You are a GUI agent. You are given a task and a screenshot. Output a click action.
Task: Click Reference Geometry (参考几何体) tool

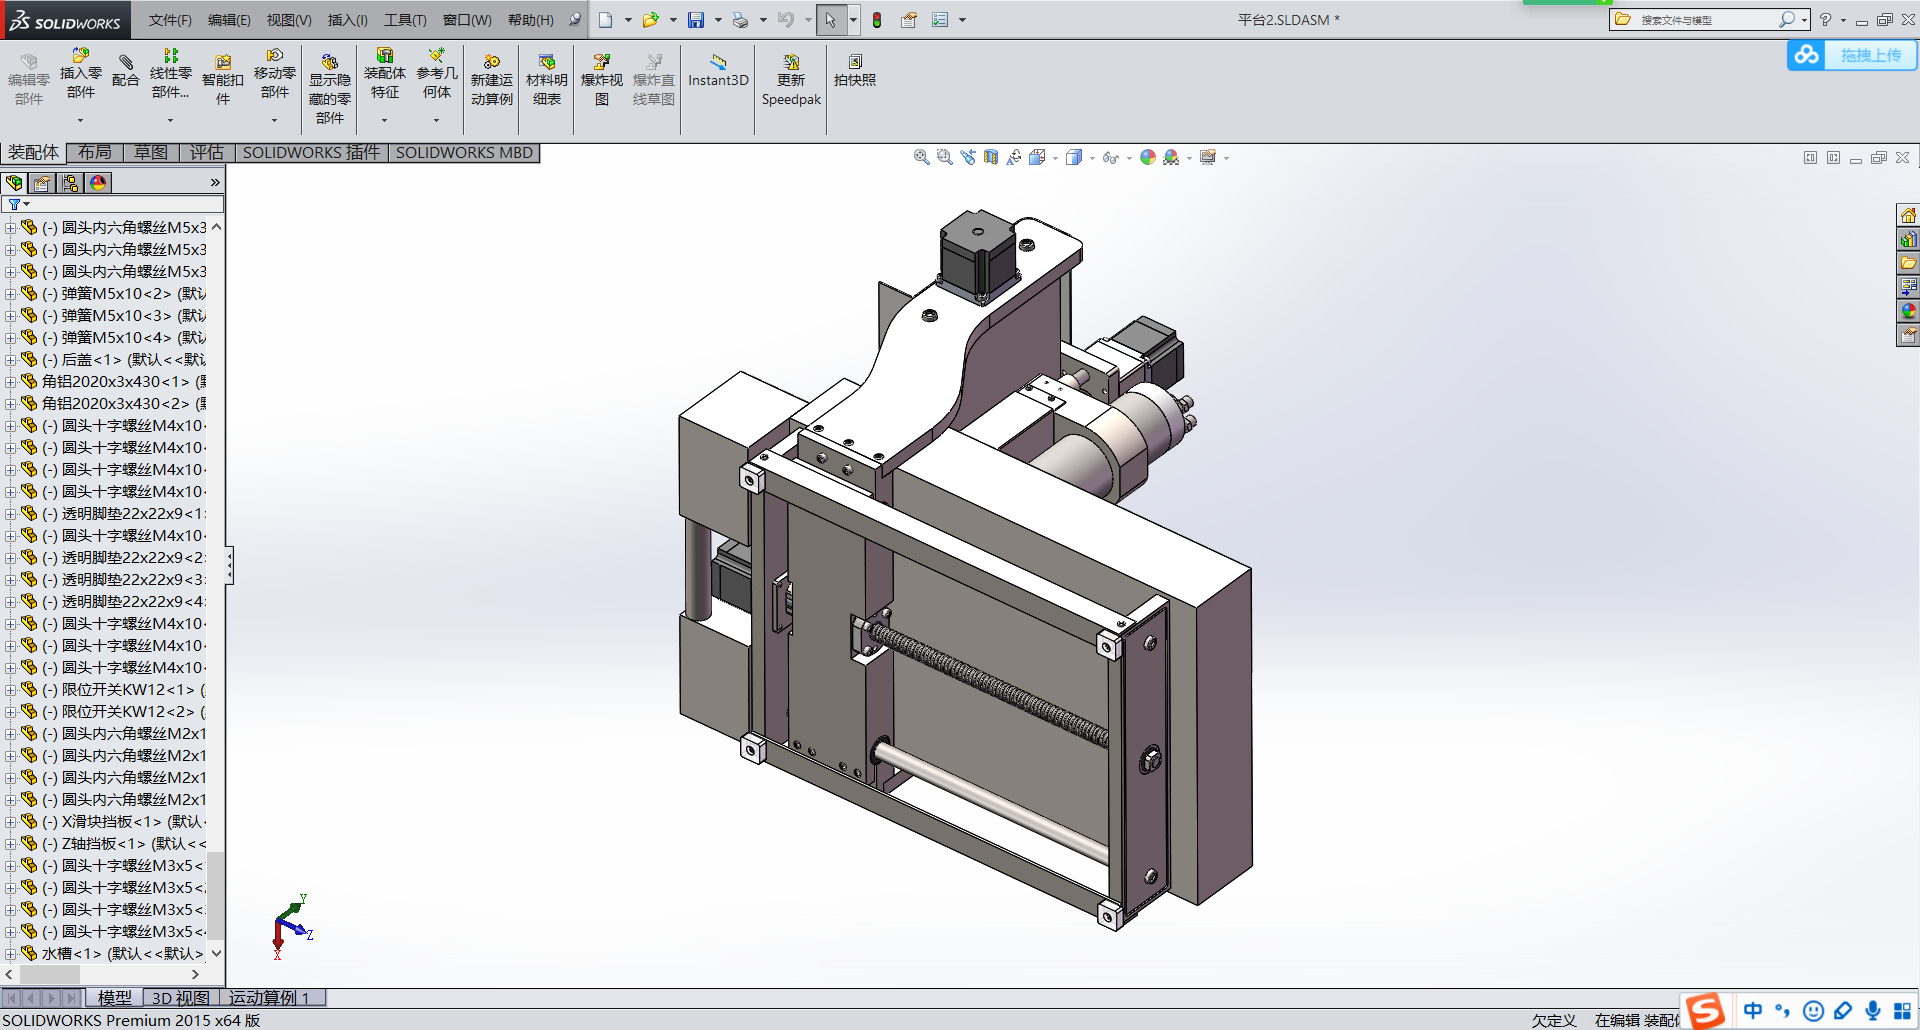point(436,73)
